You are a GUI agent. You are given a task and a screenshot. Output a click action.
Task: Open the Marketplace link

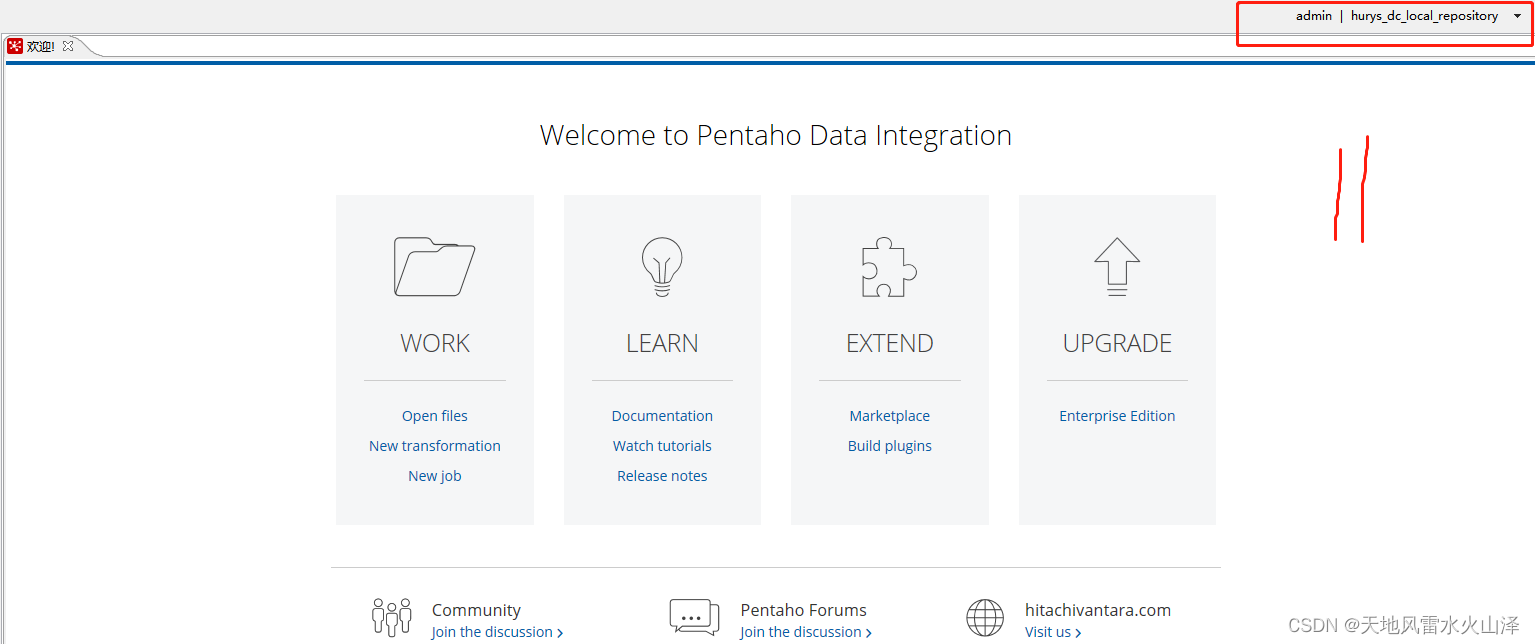(x=890, y=416)
